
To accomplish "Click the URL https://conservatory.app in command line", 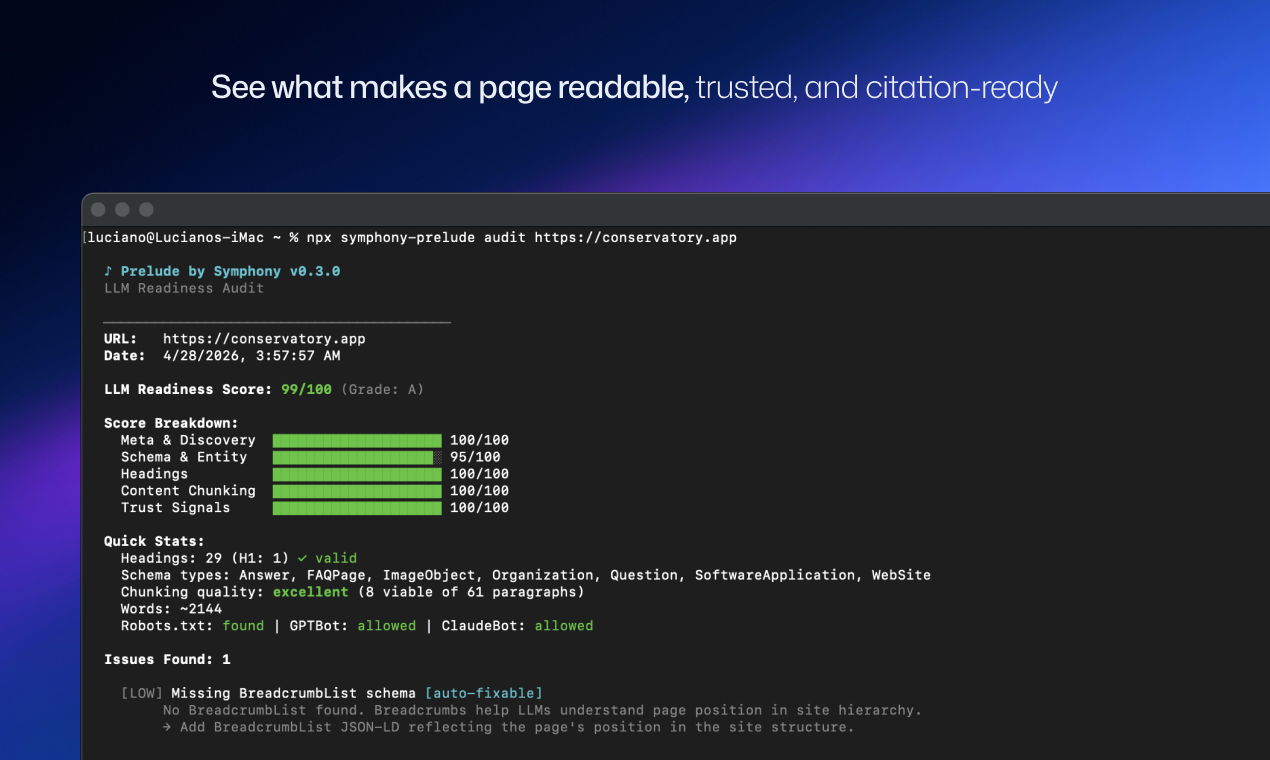I will pyautogui.click(x=636, y=238).
